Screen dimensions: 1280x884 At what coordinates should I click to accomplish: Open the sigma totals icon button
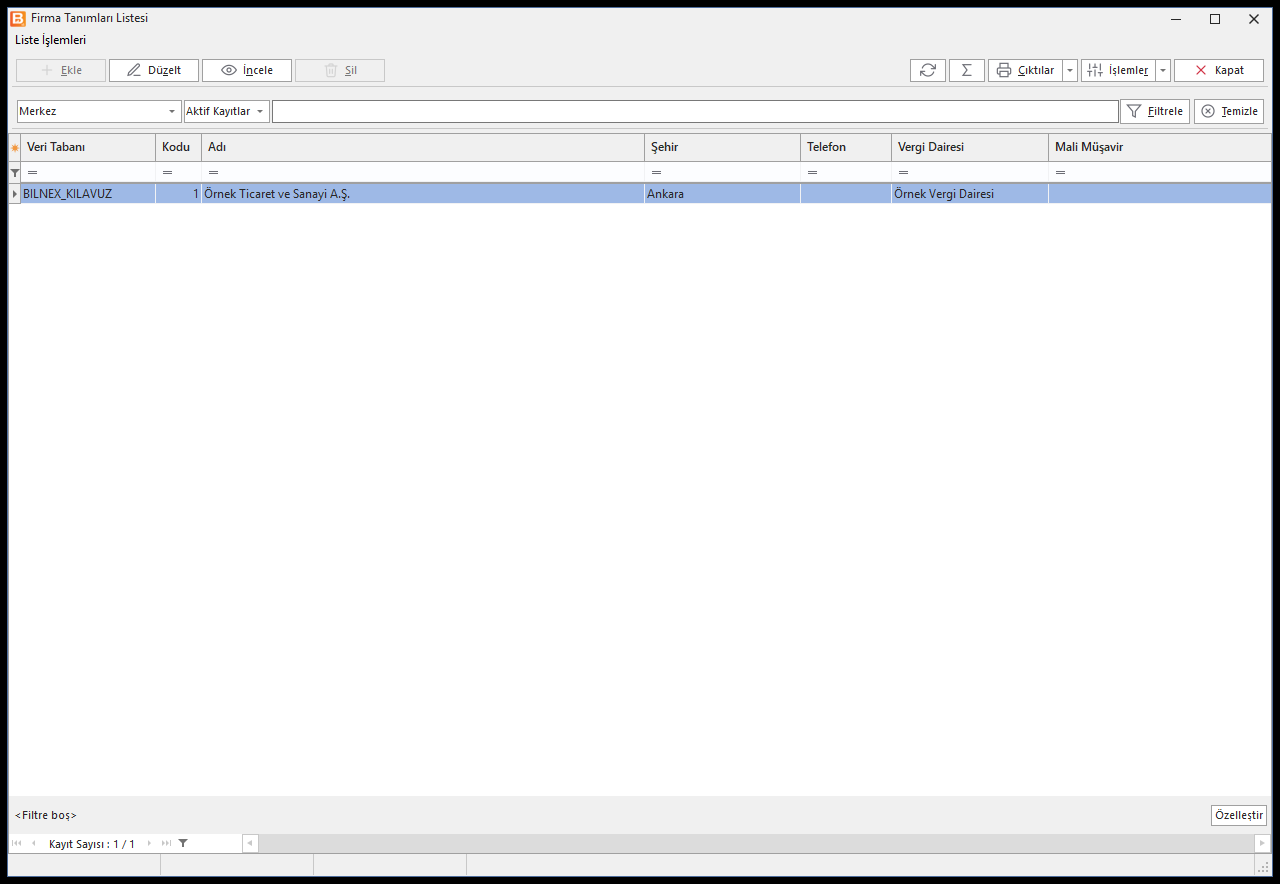(967, 70)
